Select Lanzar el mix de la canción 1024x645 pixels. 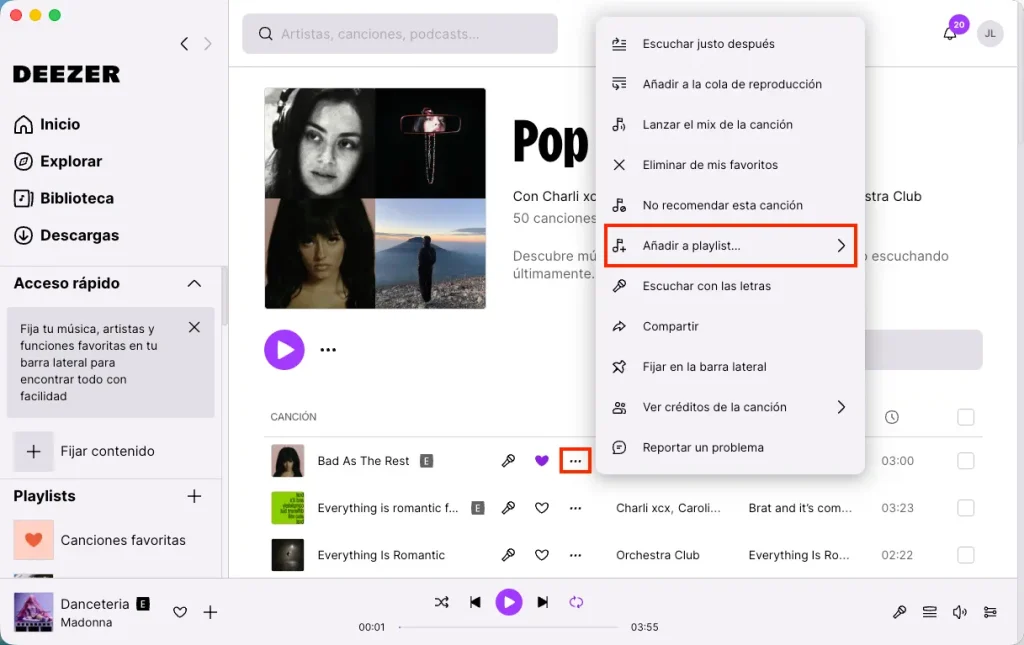(730, 125)
